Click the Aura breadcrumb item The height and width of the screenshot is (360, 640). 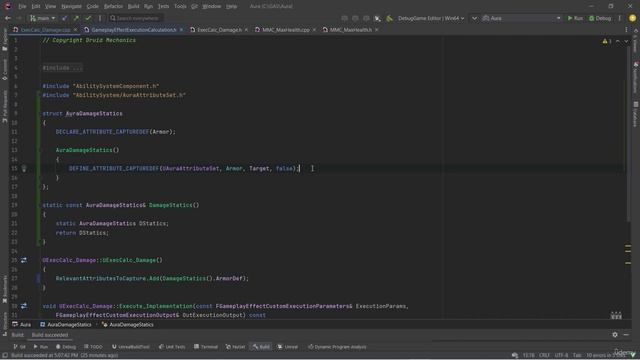point(22,325)
